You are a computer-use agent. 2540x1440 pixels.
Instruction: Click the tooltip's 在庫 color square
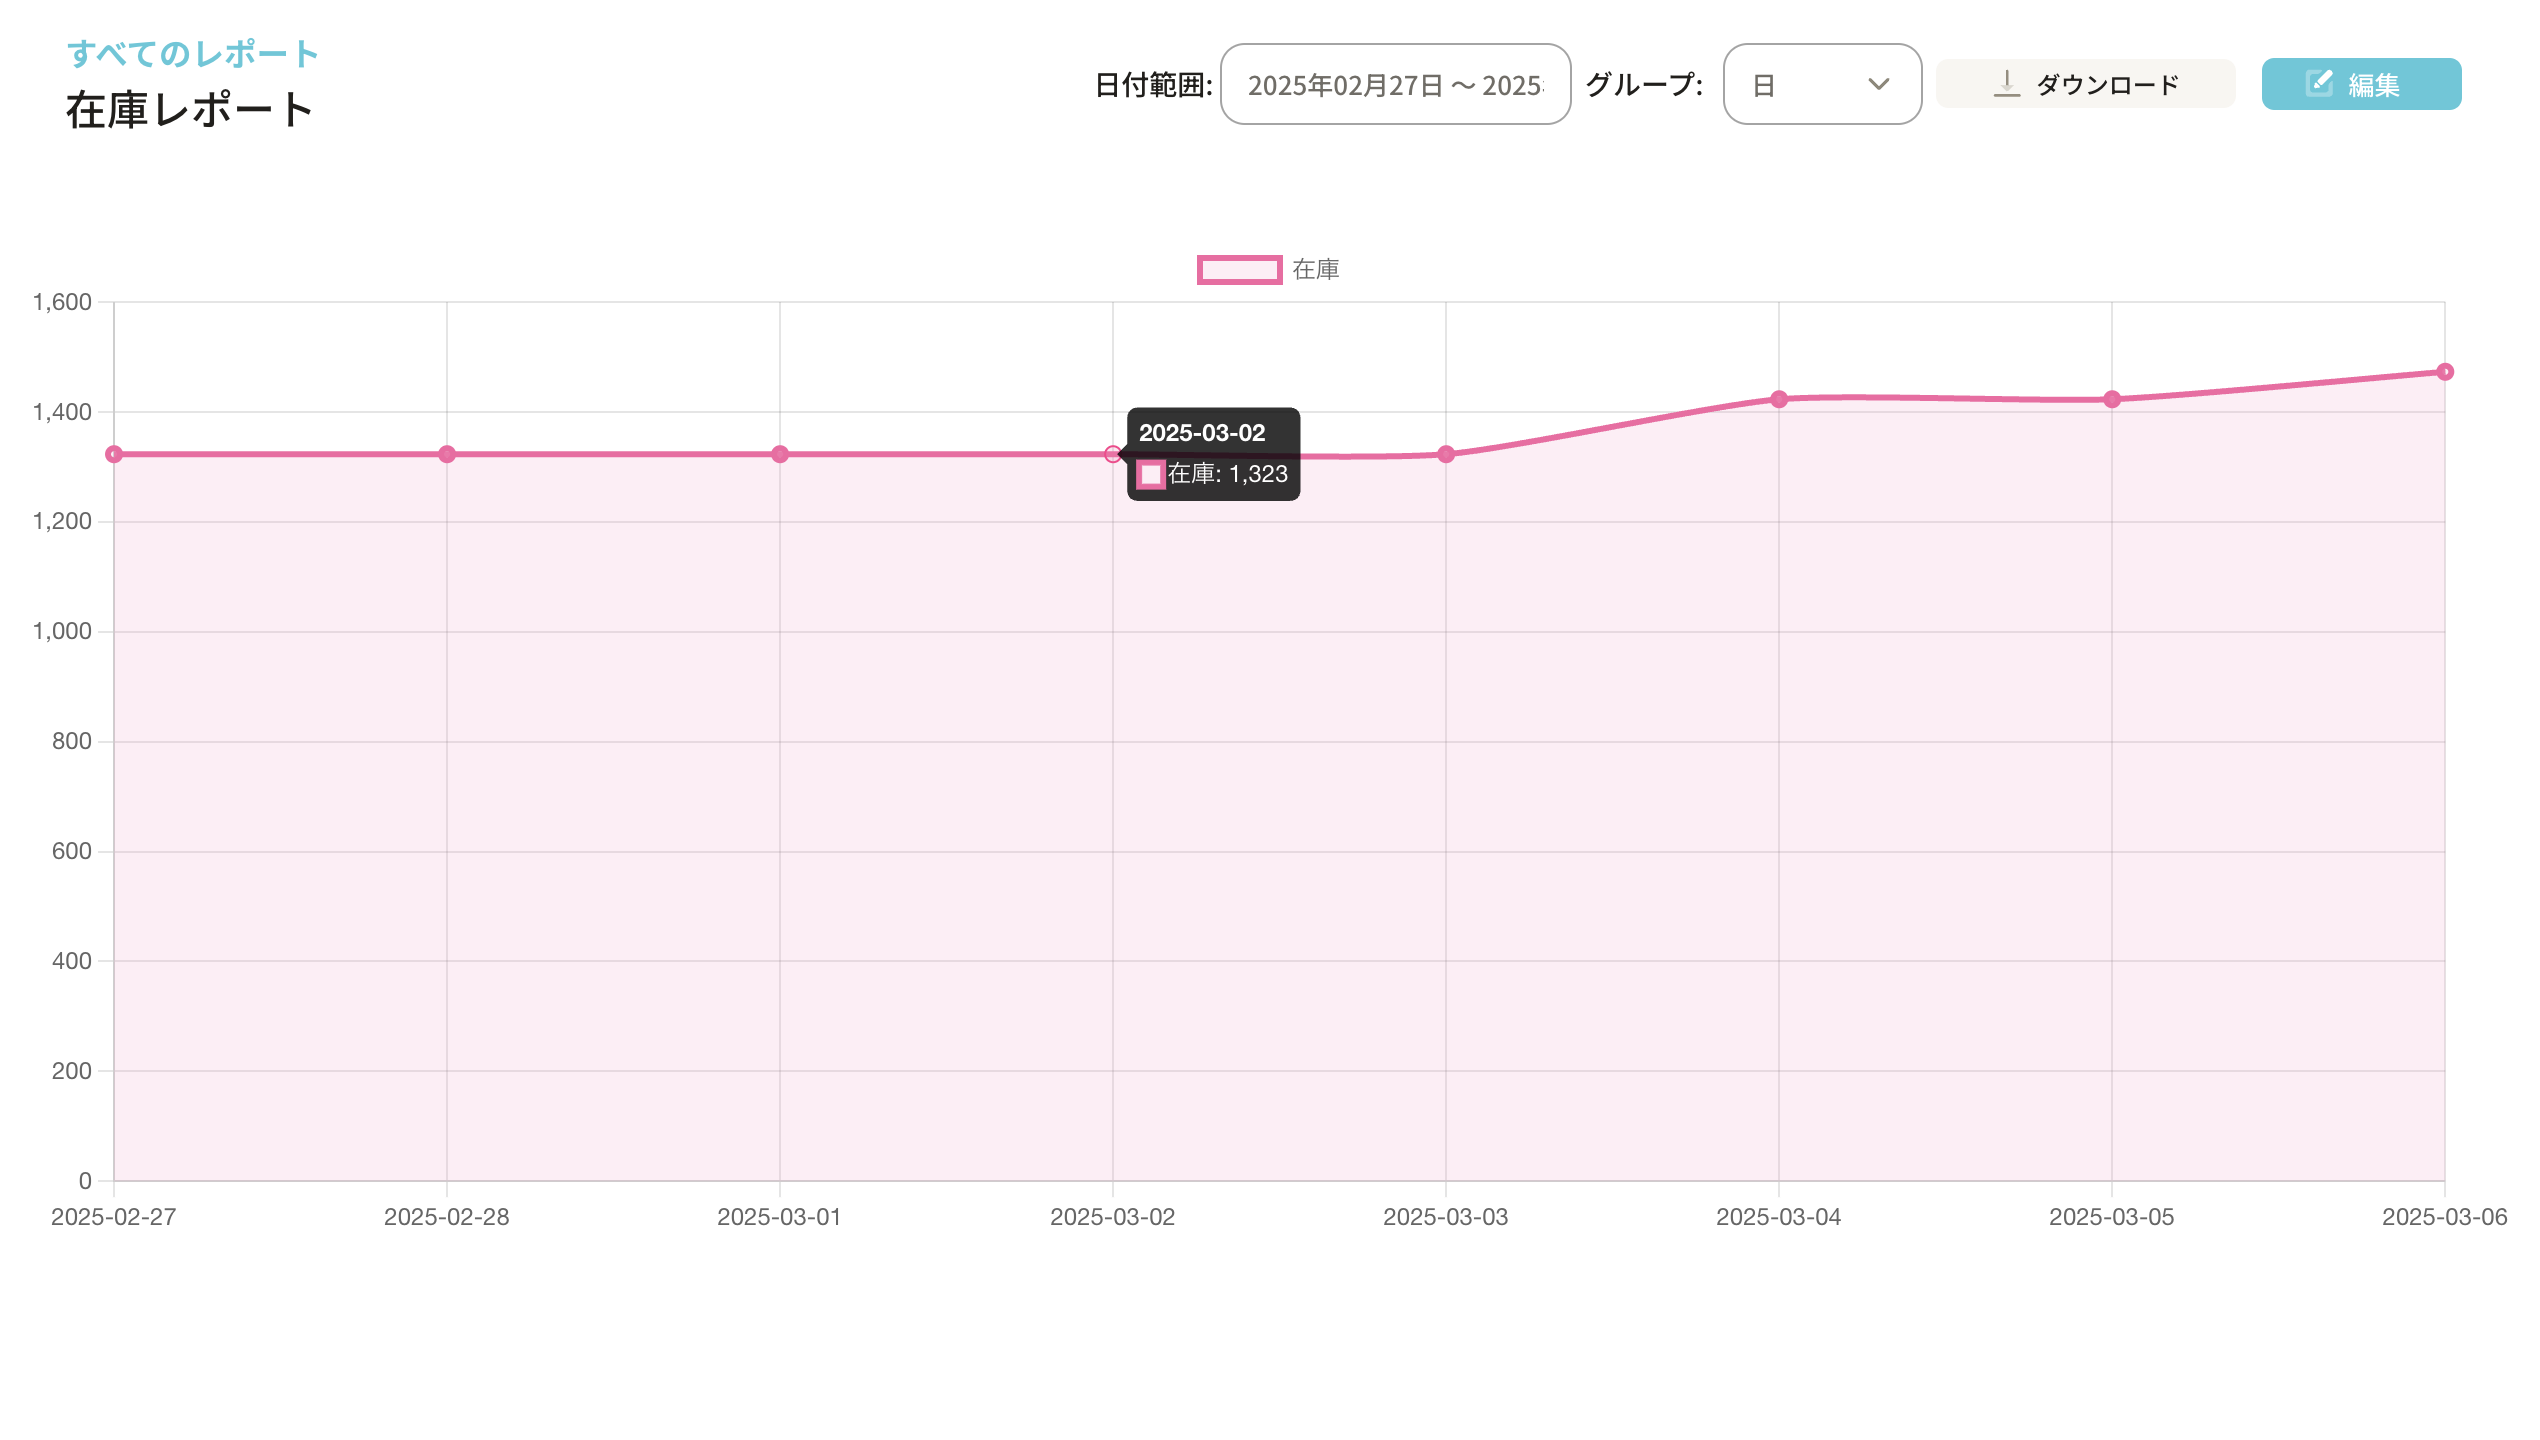click(1151, 474)
